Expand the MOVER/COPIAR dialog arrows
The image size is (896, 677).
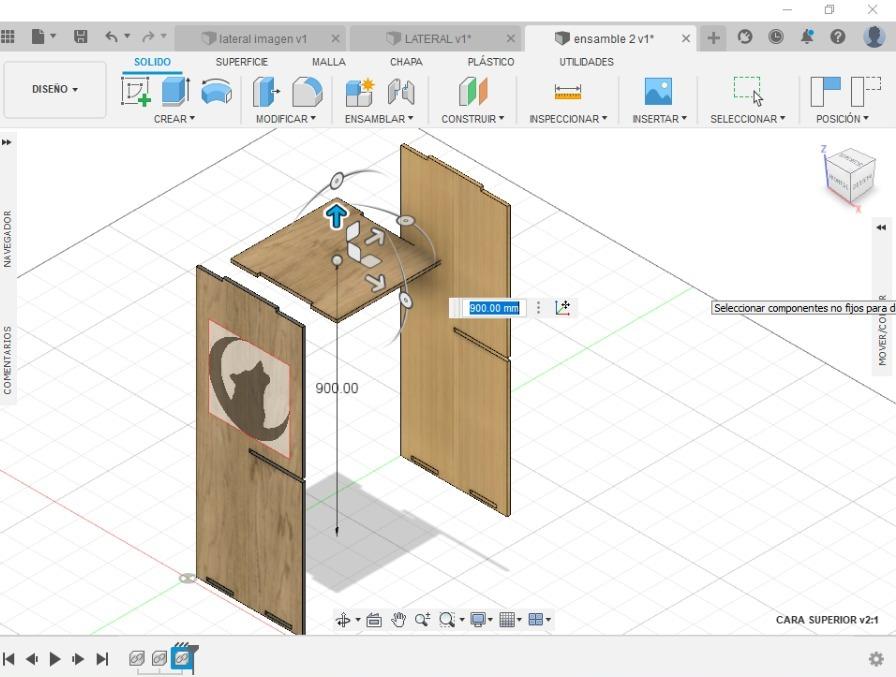click(x=881, y=227)
